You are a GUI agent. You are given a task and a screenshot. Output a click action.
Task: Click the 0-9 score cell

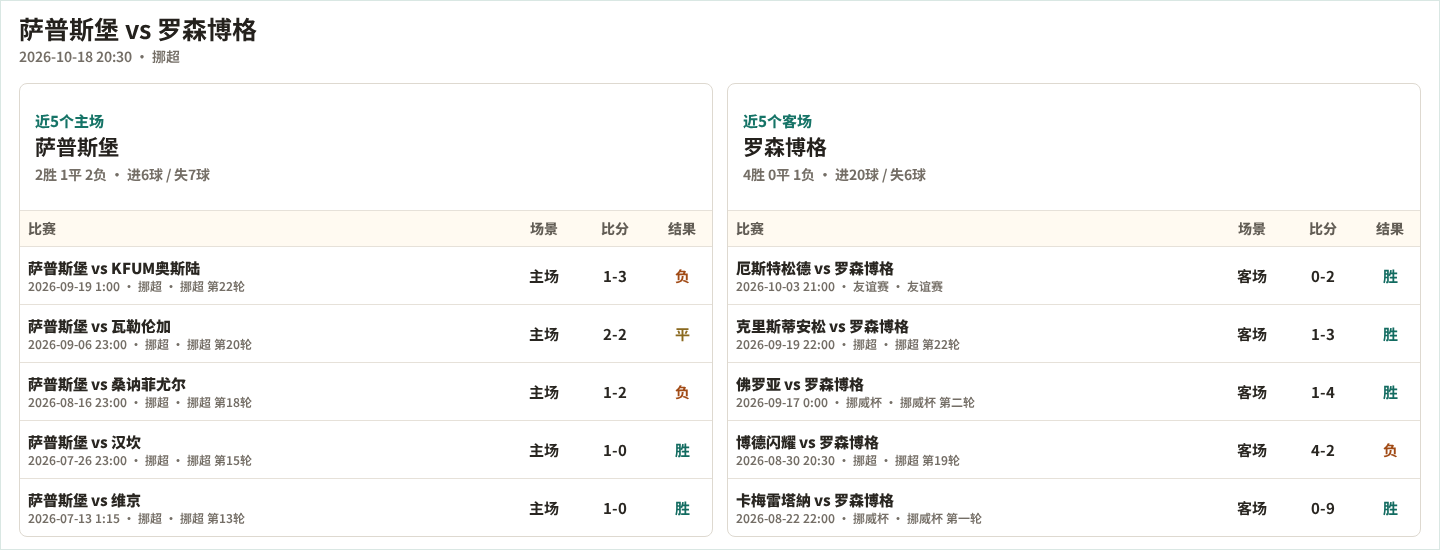pos(1323,508)
